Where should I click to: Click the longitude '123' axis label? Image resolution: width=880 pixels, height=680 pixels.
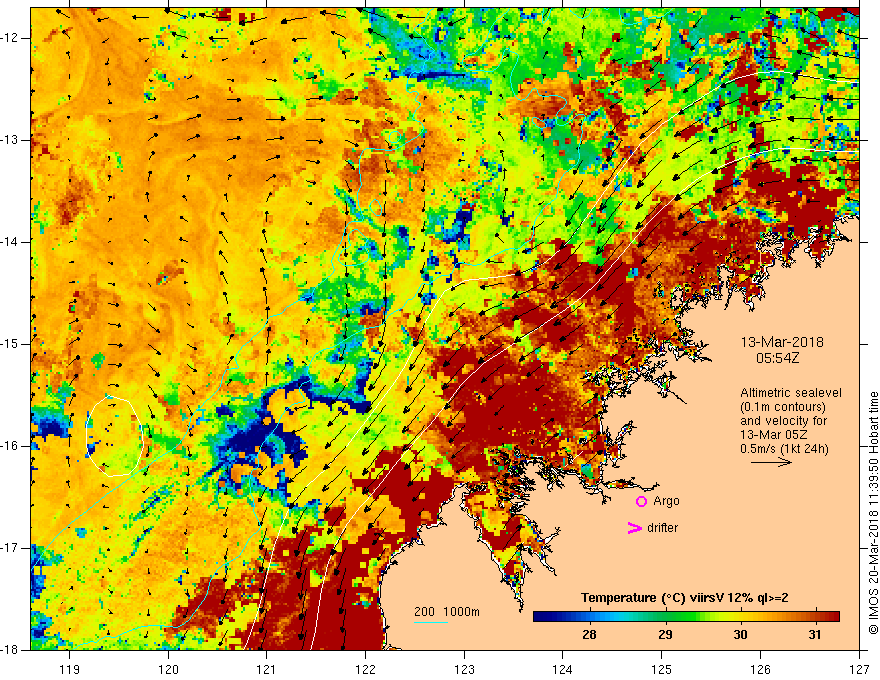pyautogui.click(x=464, y=669)
